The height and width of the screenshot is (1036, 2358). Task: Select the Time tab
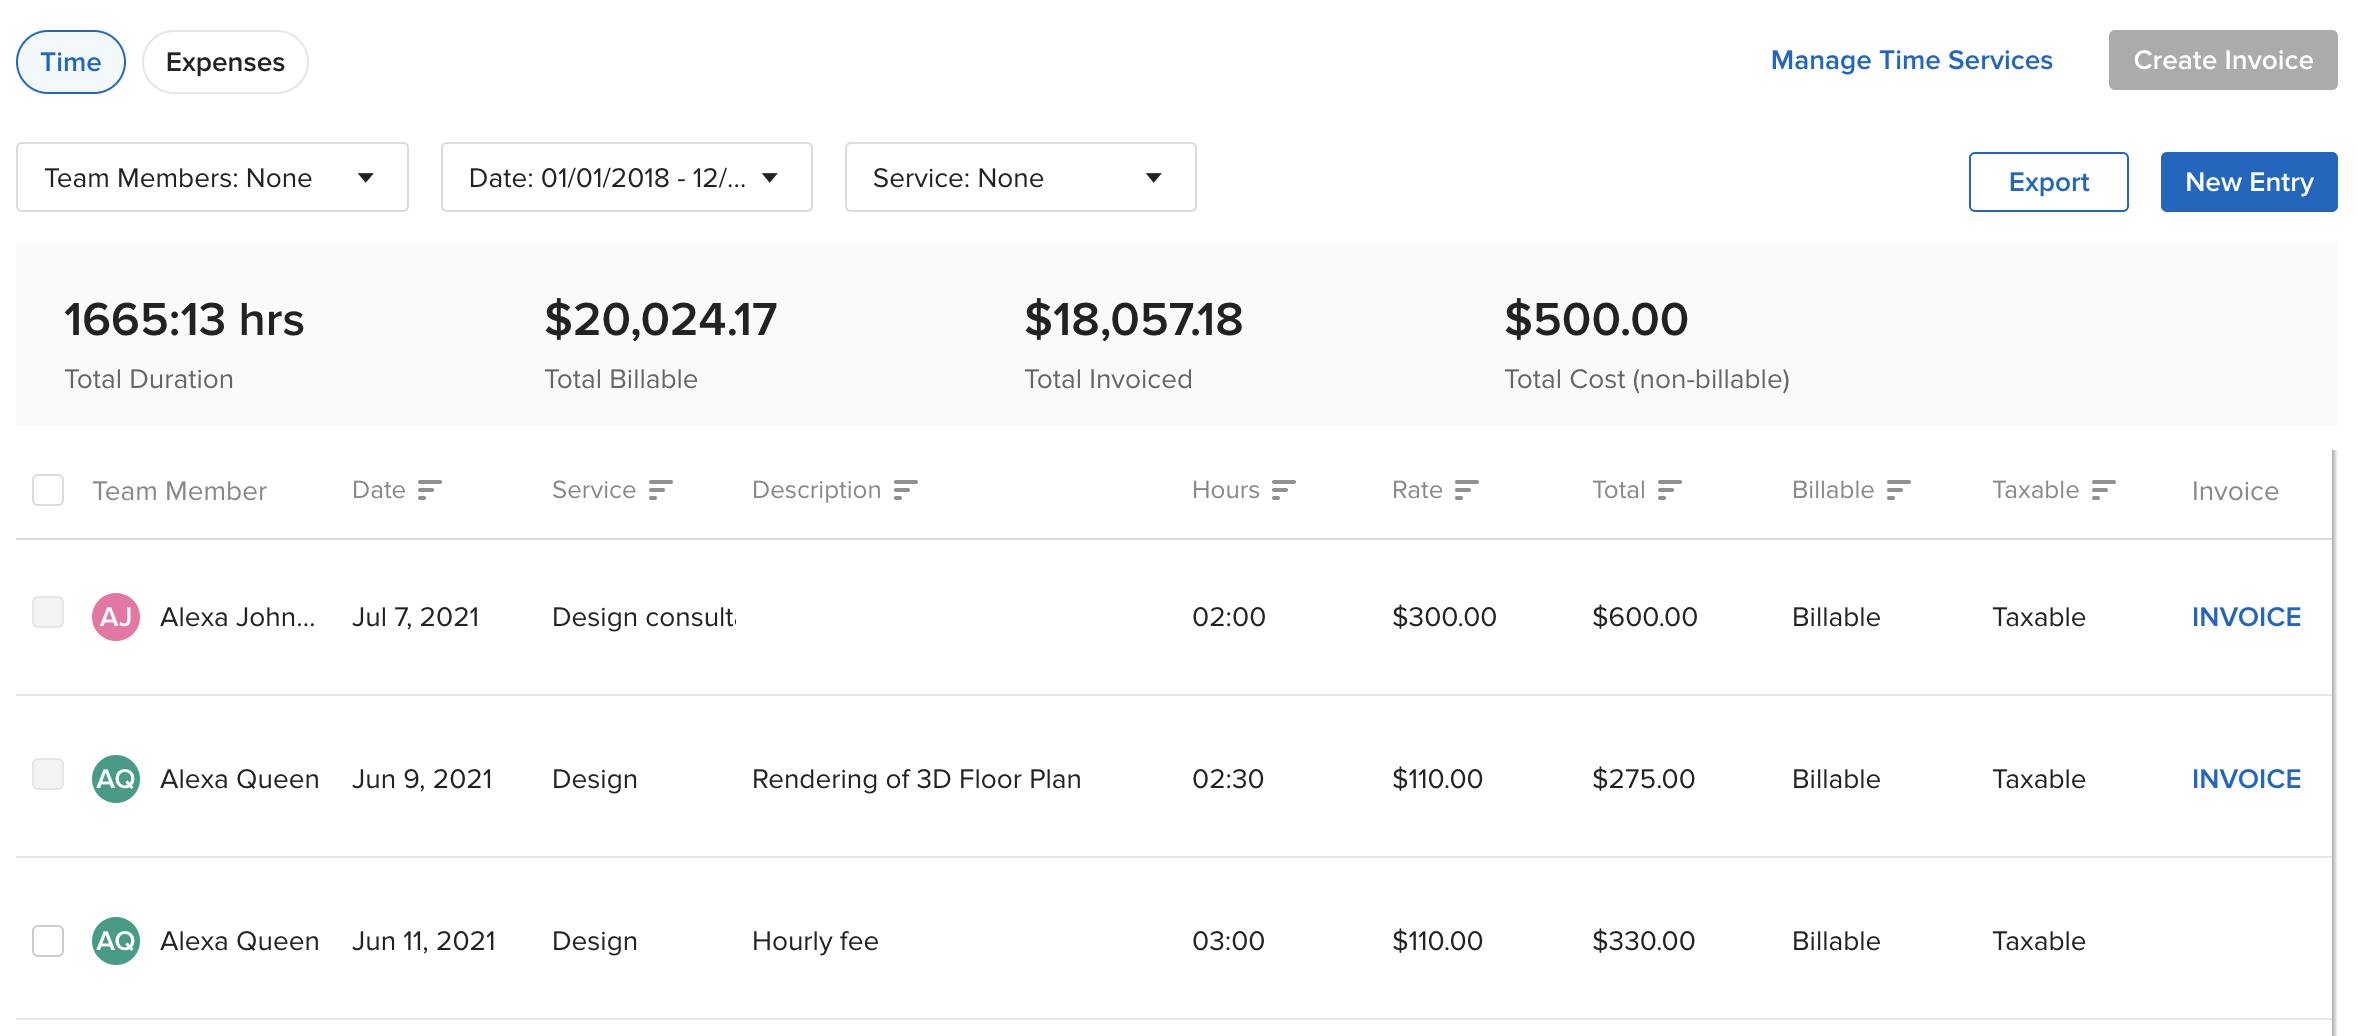(69, 61)
